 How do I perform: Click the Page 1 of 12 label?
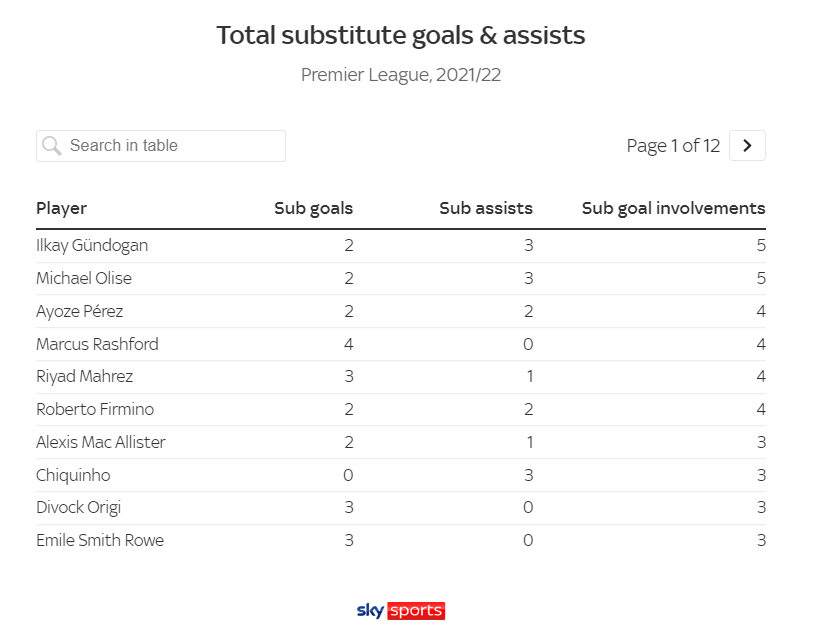coord(672,145)
